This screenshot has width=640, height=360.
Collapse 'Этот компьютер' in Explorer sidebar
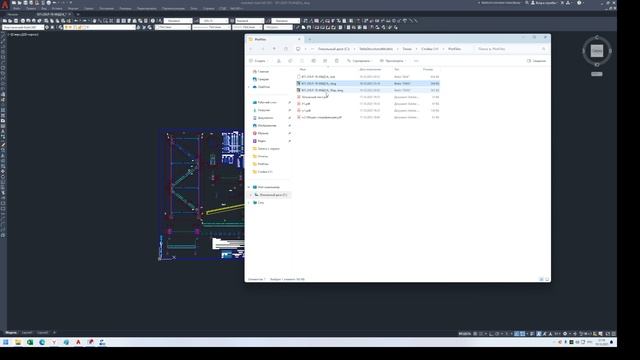tap(249, 187)
